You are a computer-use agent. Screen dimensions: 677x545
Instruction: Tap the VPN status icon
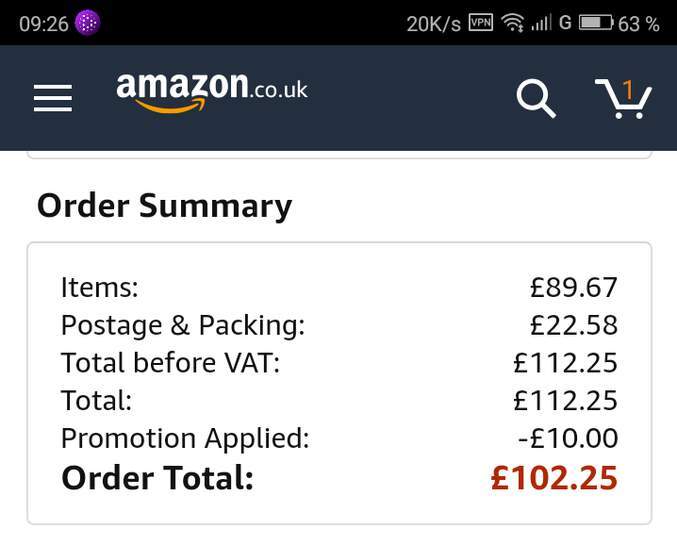[x=481, y=22]
